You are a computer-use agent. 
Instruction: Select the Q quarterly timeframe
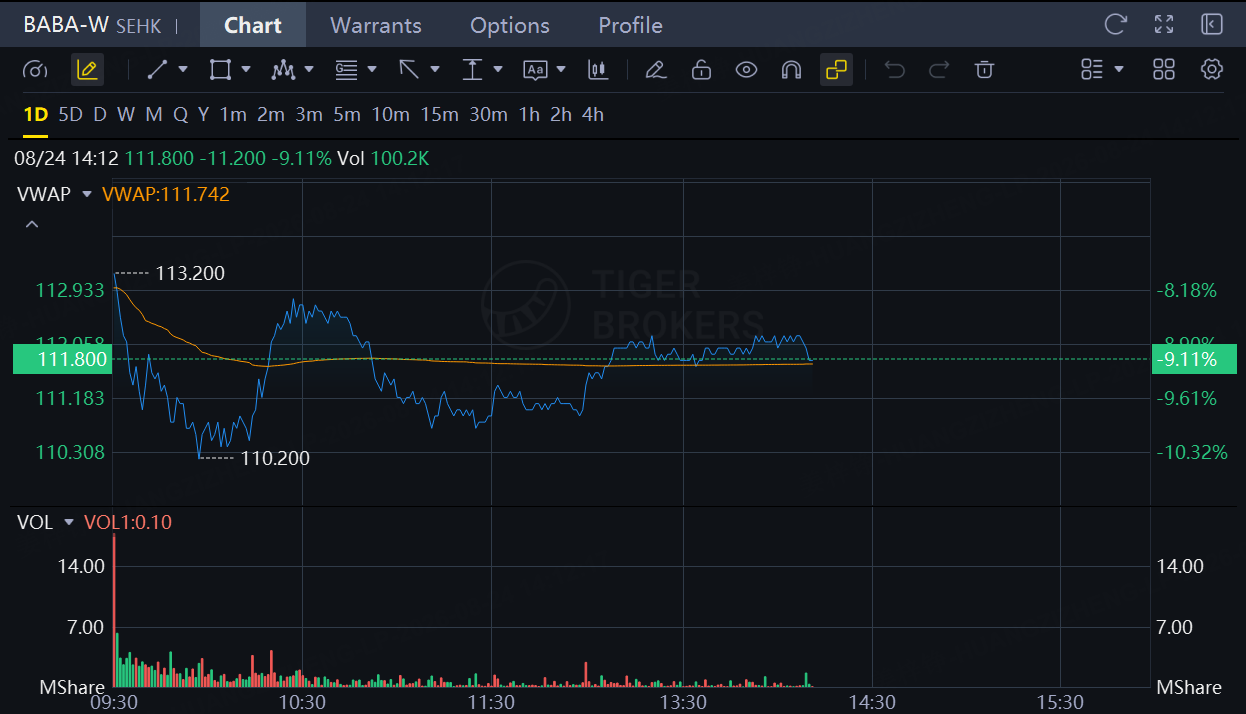180,115
